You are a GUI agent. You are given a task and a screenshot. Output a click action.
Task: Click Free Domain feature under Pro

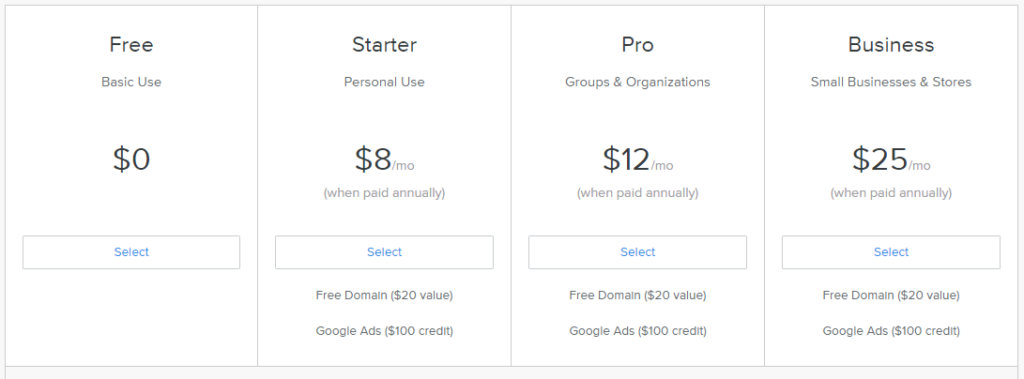pyautogui.click(x=637, y=295)
